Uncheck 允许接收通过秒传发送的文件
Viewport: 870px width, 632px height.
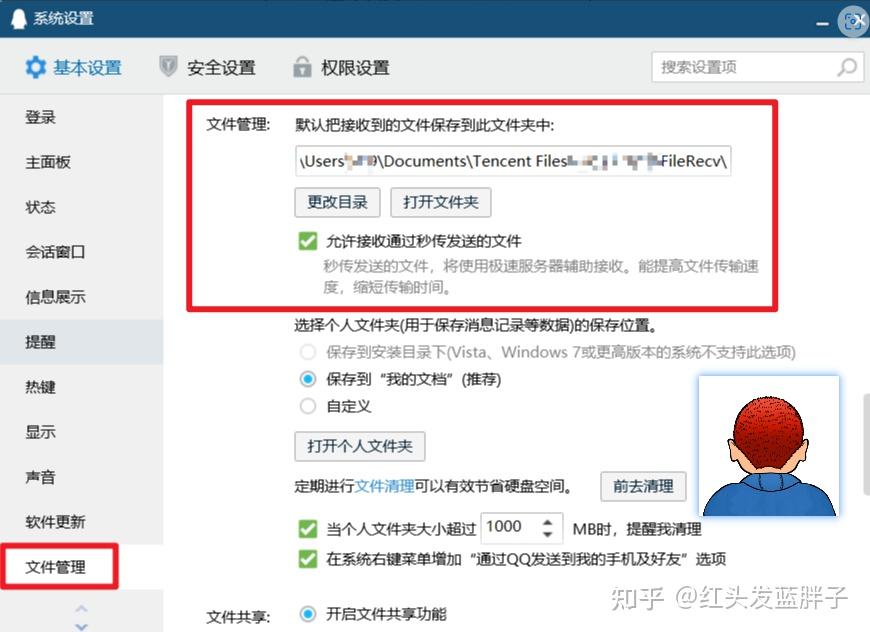(x=308, y=241)
